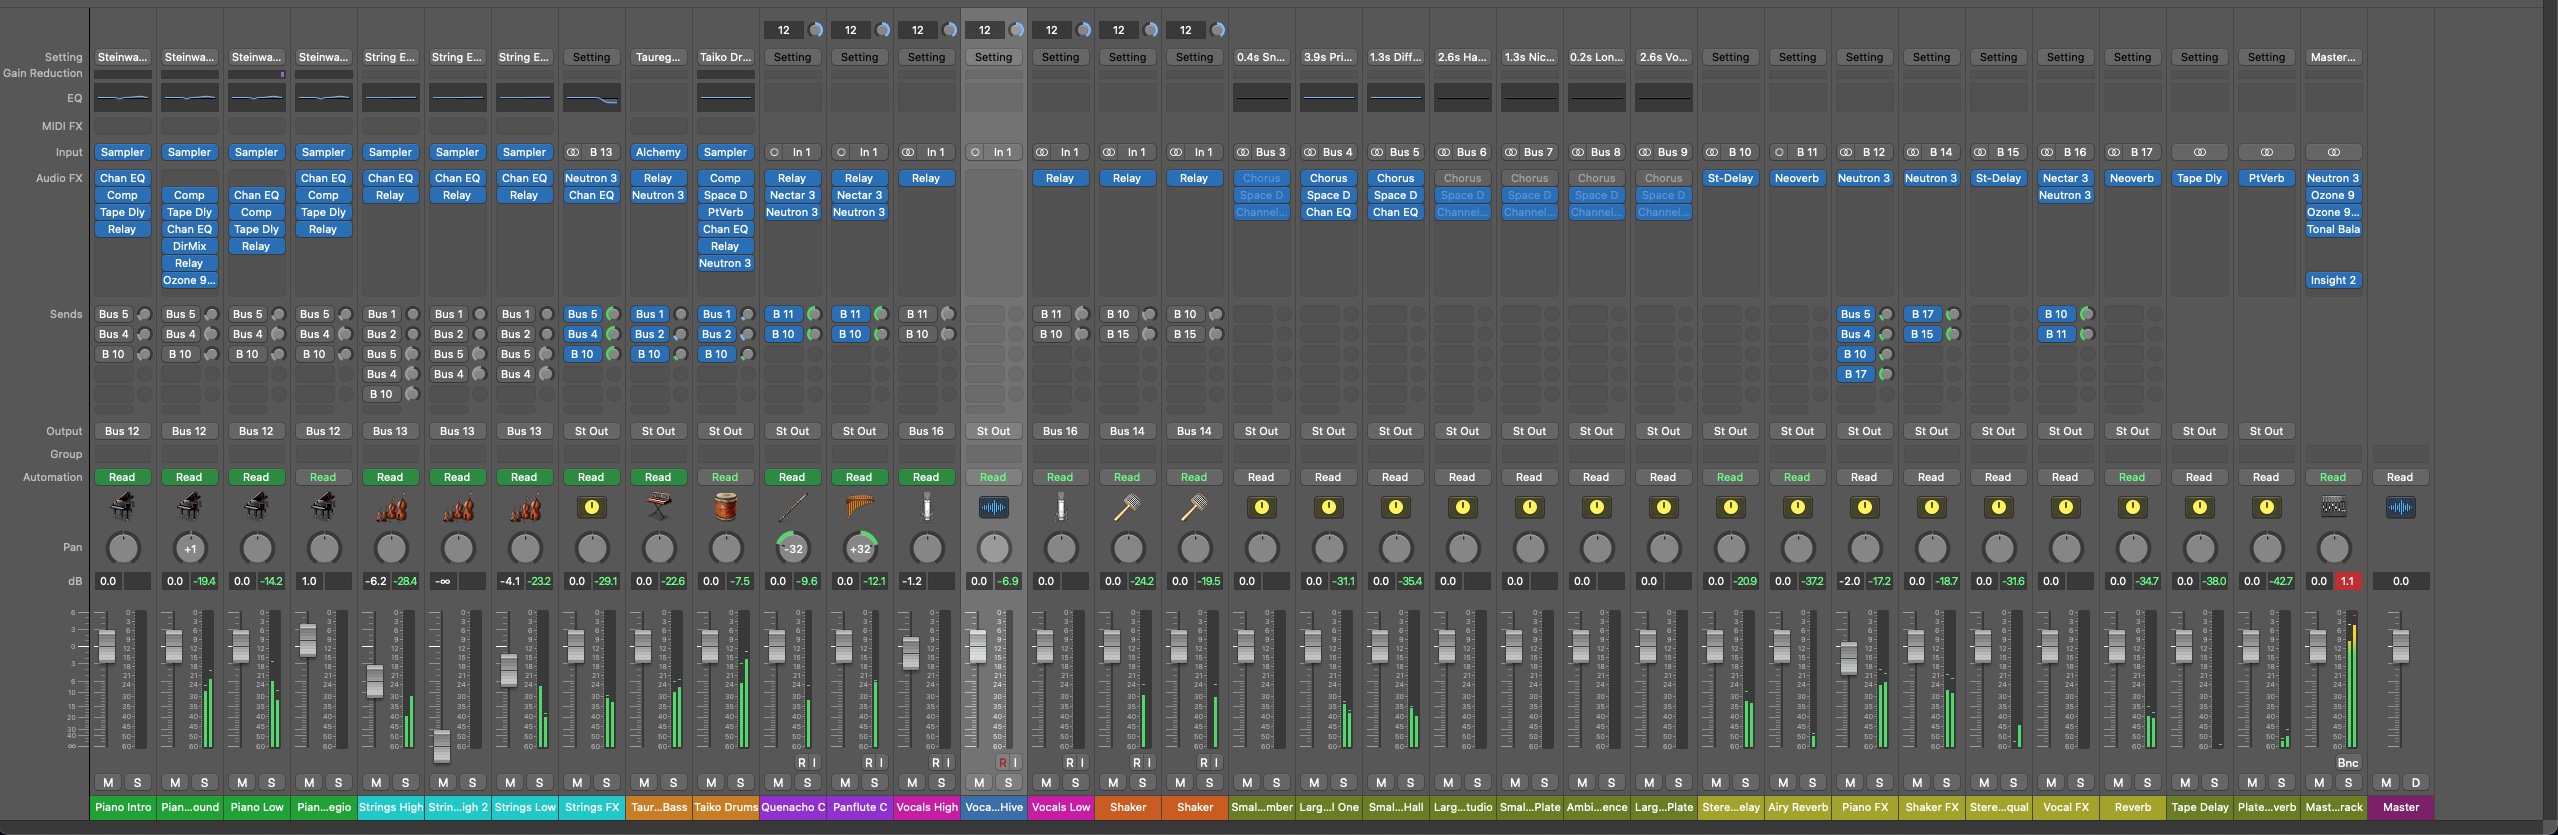Click the Piano Intro EQ thumbnail
This screenshot has width=2558, height=835.
click(122, 98)
